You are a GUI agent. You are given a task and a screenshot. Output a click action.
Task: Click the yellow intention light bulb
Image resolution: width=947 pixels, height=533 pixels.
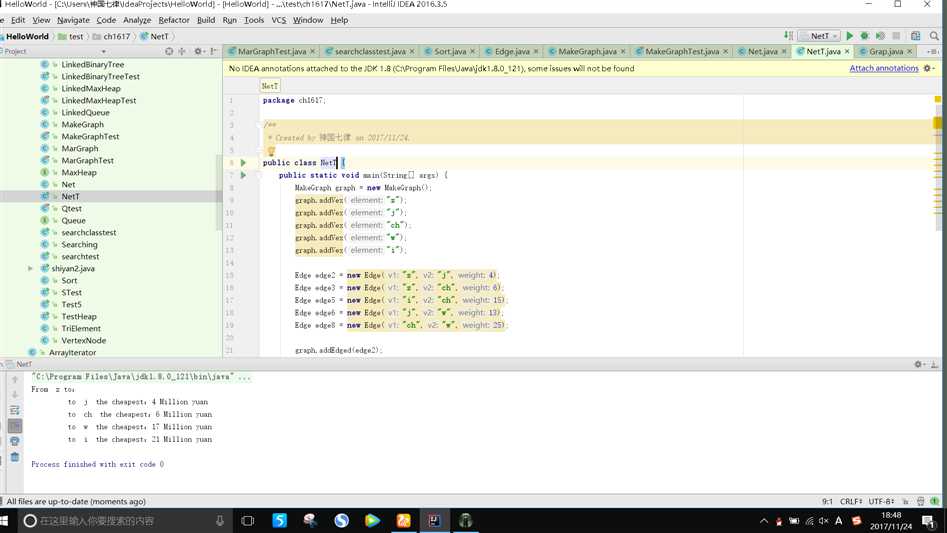point(271,151)
